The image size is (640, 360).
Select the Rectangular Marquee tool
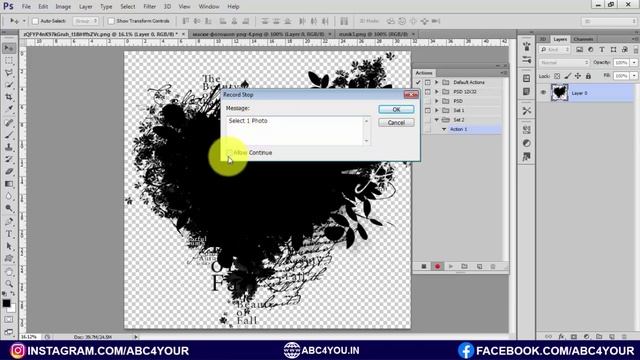click(9, 60)
